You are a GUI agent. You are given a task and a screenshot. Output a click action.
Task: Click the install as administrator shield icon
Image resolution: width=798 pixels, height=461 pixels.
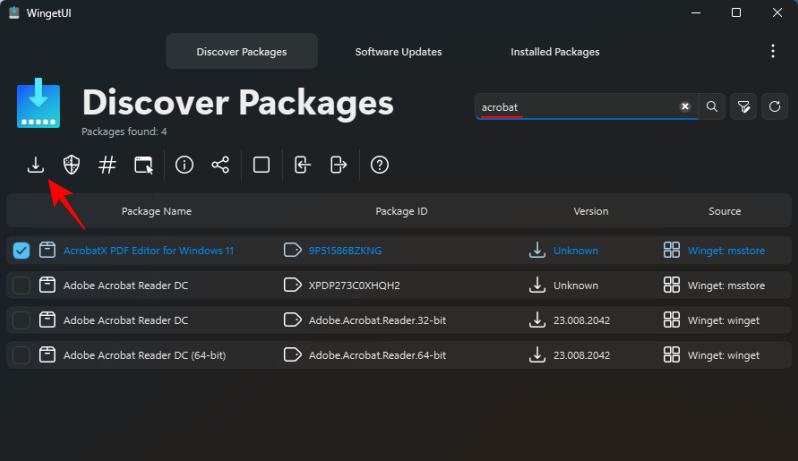pos(71,165)
